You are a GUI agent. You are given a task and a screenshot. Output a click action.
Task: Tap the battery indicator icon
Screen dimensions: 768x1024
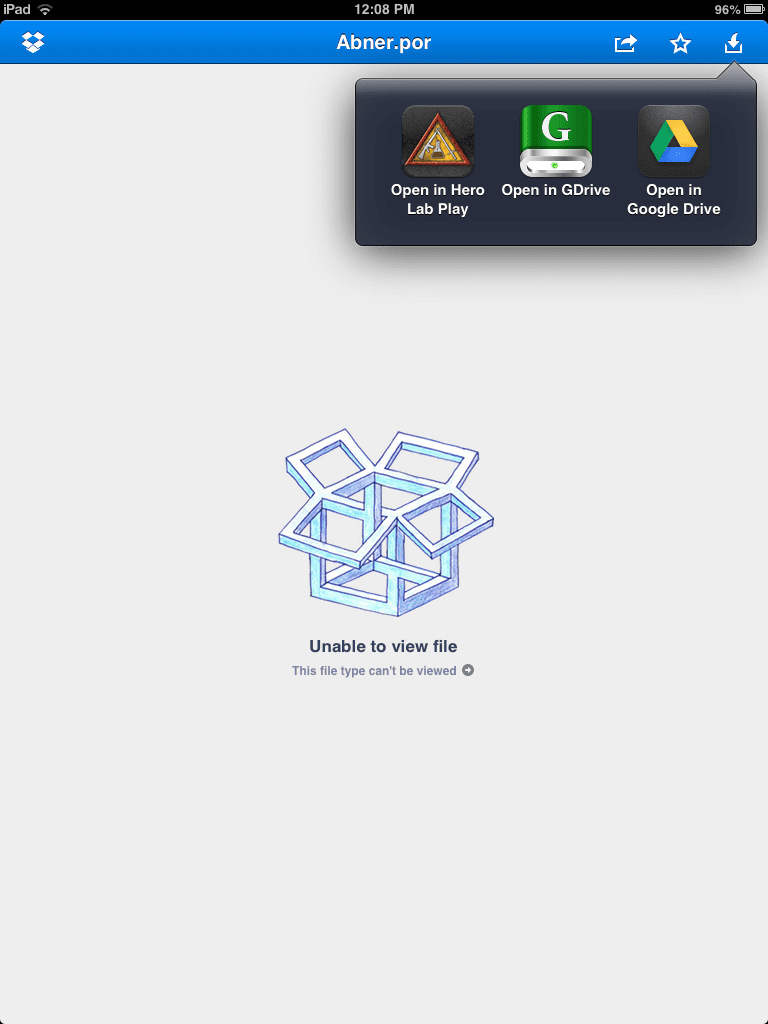click(x=754, y=9)
